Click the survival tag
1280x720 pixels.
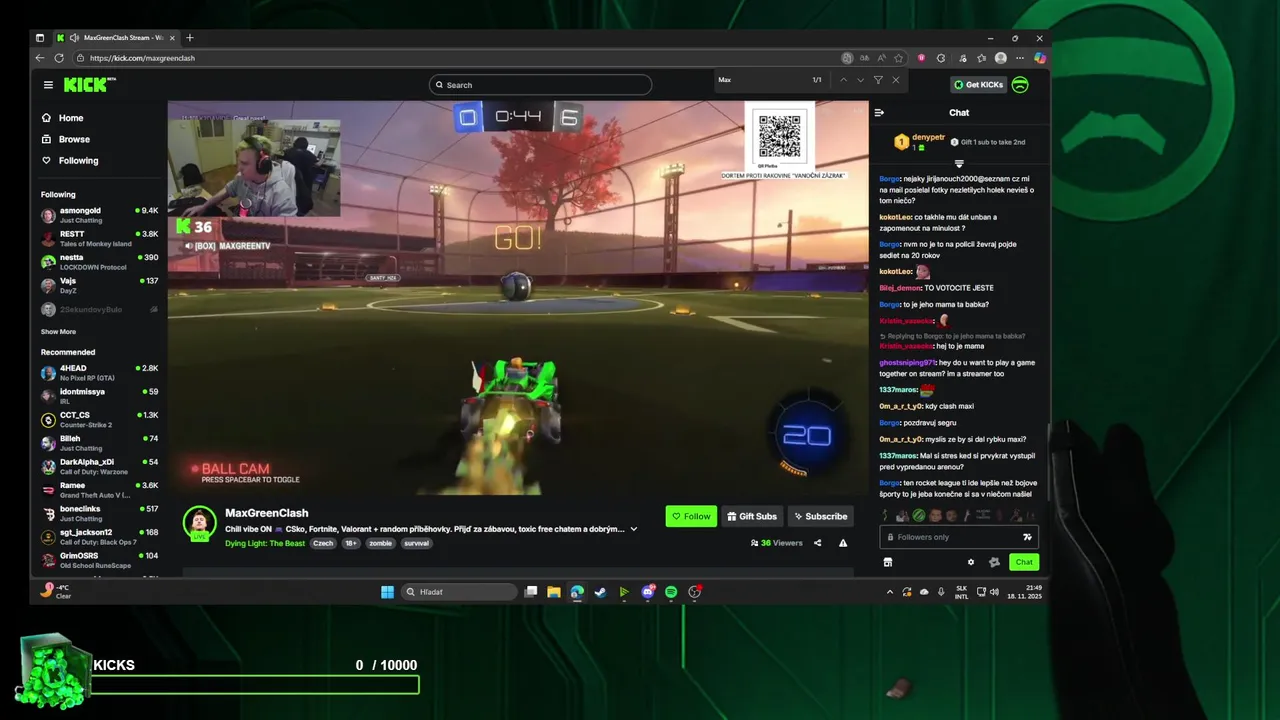tap(417, 543)
